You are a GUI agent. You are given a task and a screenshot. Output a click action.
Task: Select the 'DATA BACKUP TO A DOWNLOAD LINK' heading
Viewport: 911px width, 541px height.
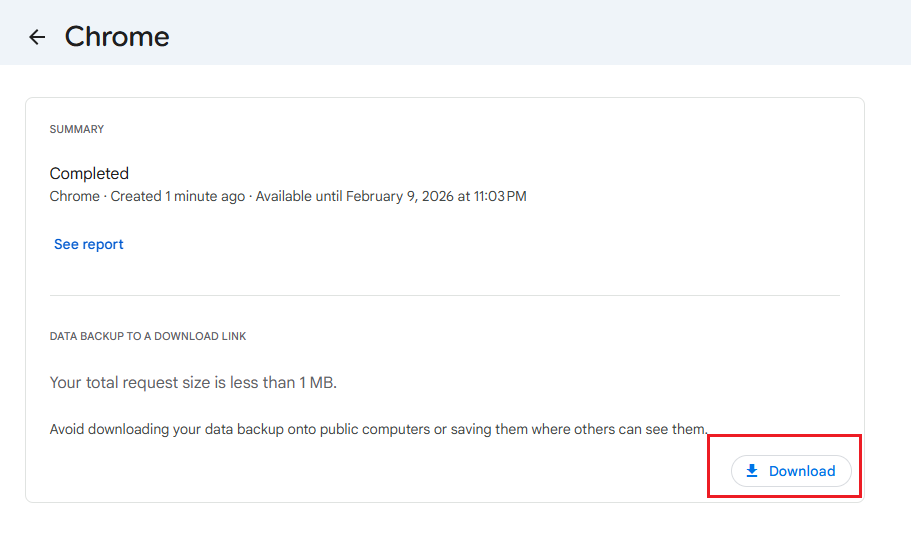coord(148,336)
